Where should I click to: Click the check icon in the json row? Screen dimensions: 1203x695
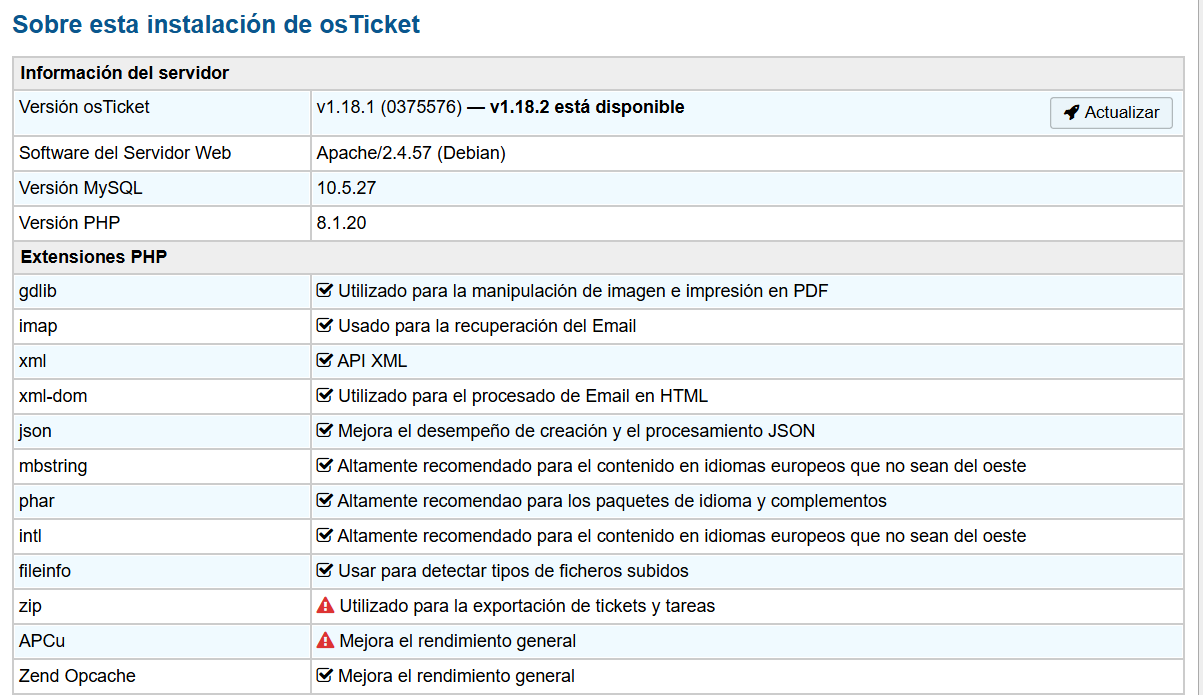[324, 431]
